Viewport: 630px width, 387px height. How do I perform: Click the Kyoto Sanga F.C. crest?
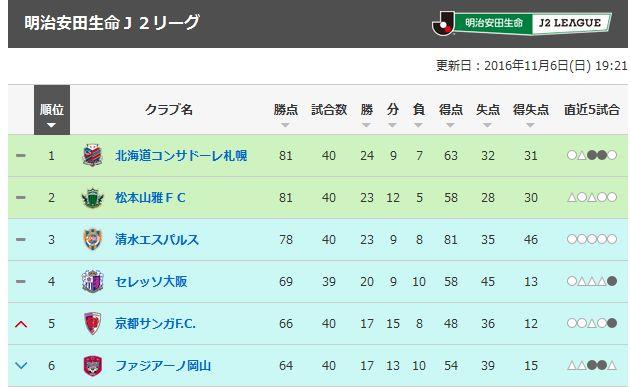93,324
